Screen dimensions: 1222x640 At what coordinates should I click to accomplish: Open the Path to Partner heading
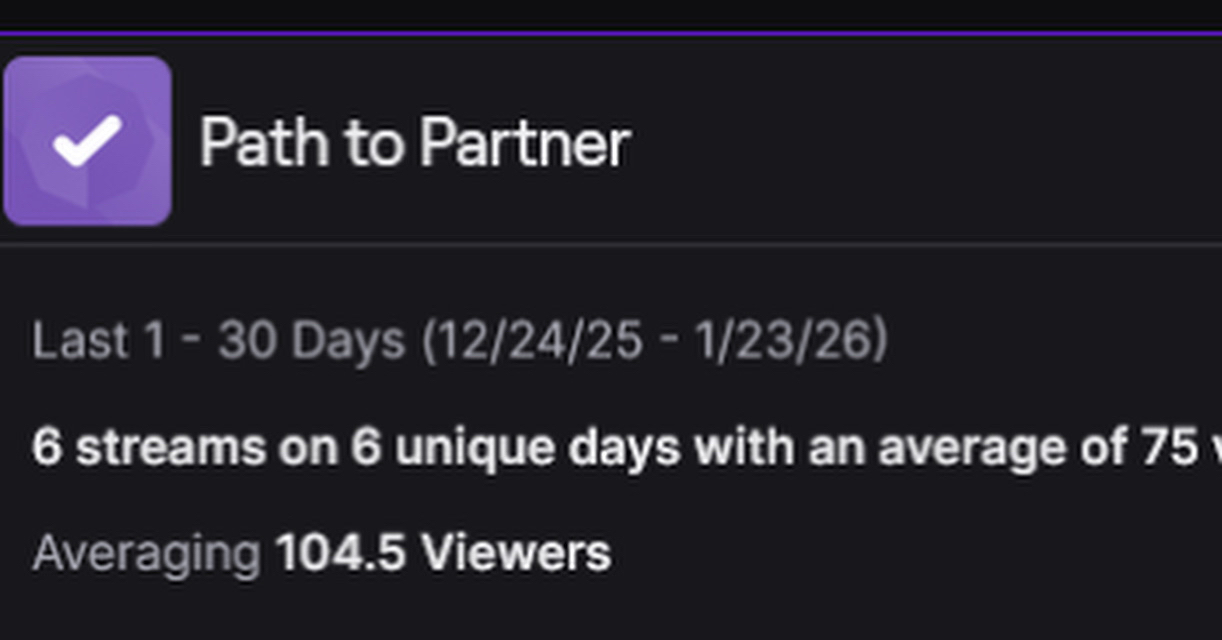pyautogui.click(x=414, y=143)
